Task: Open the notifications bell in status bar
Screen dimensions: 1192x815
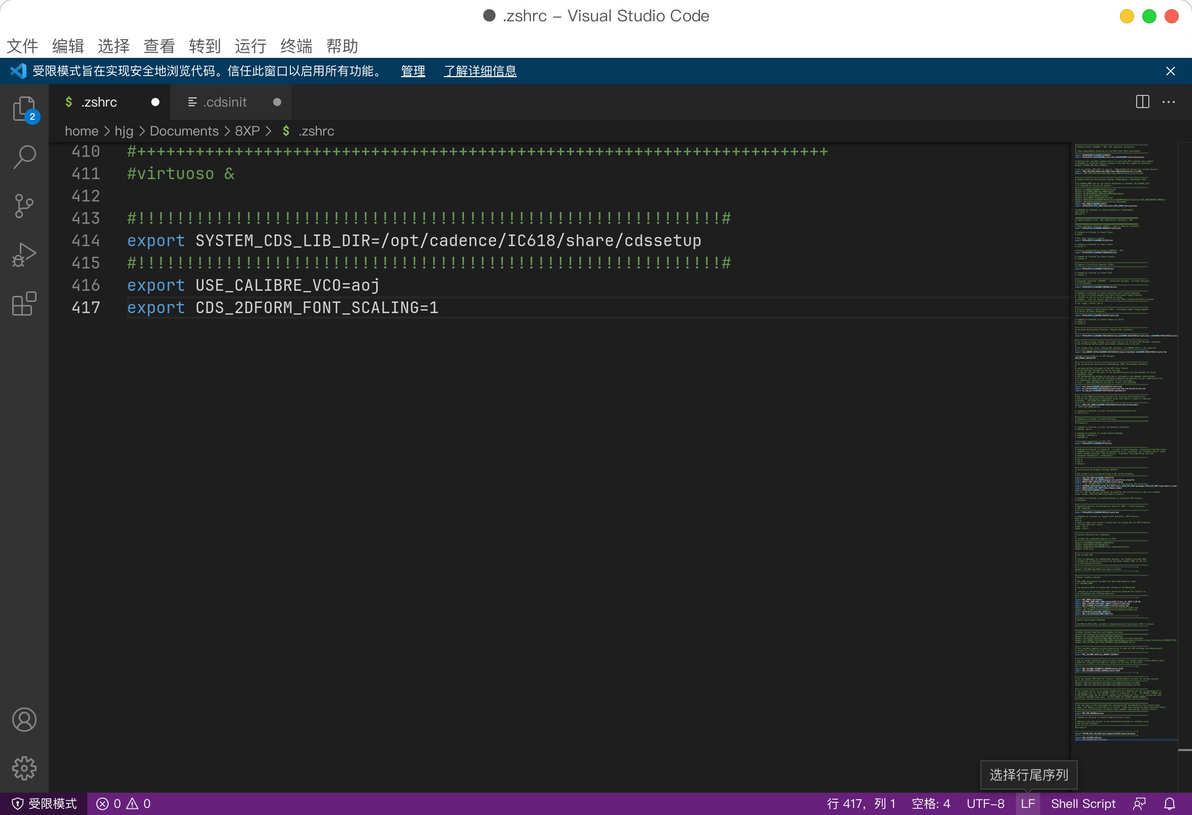Action: point(1170,804)
